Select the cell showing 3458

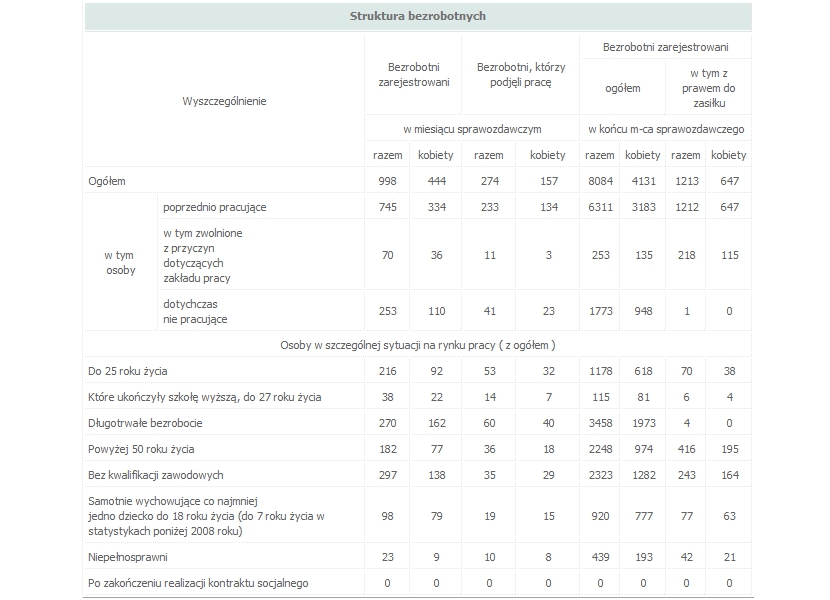click(x=599, y=423)
